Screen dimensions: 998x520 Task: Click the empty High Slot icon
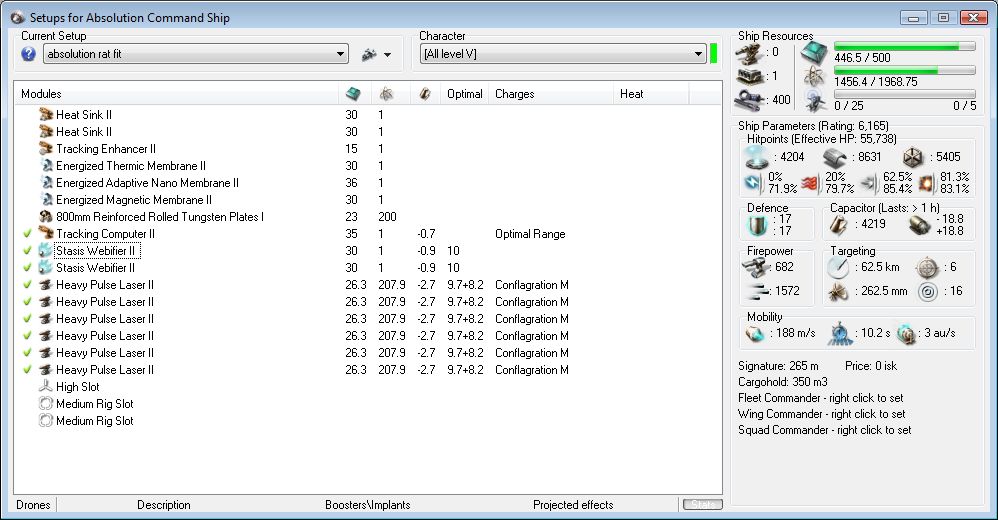[45, 386]
